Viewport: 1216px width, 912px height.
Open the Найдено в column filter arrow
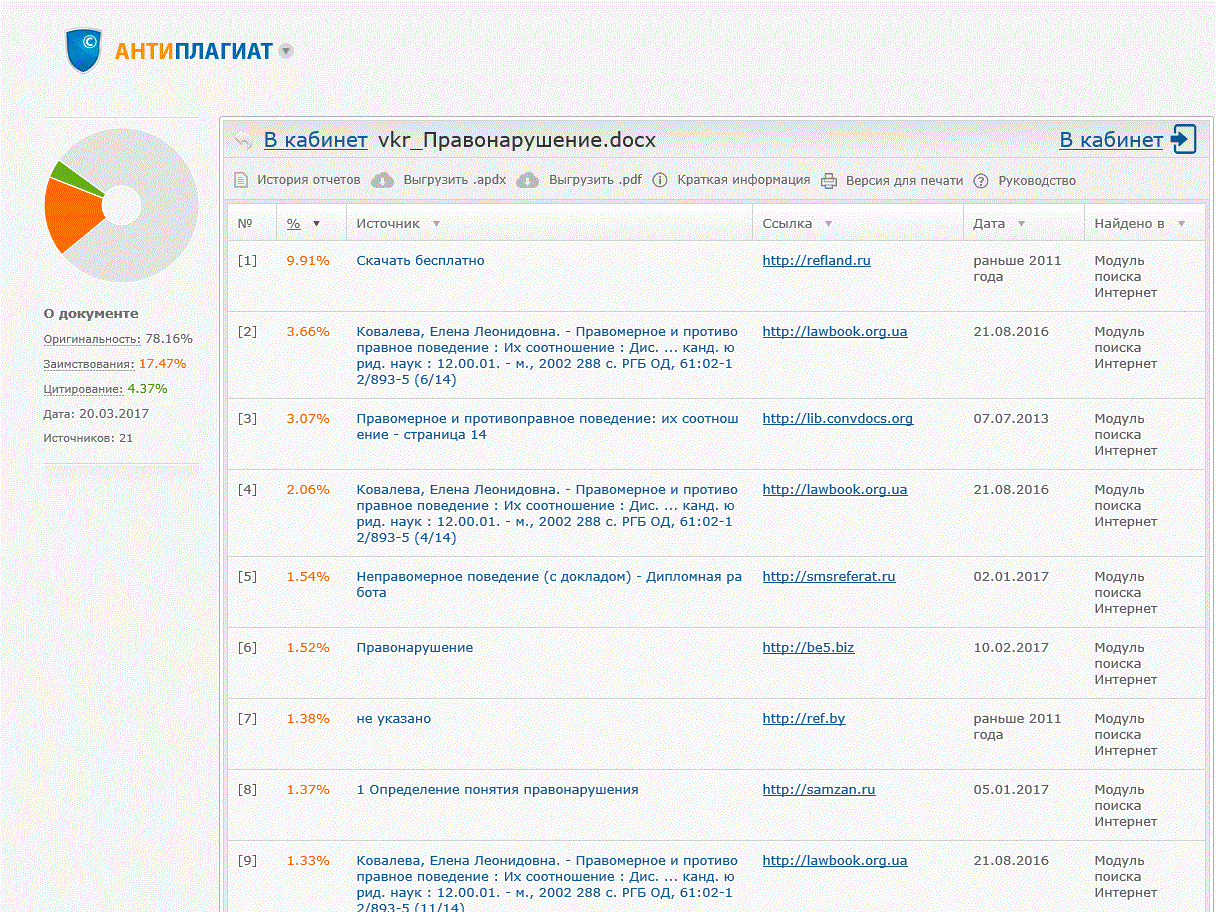[1182, 224]
